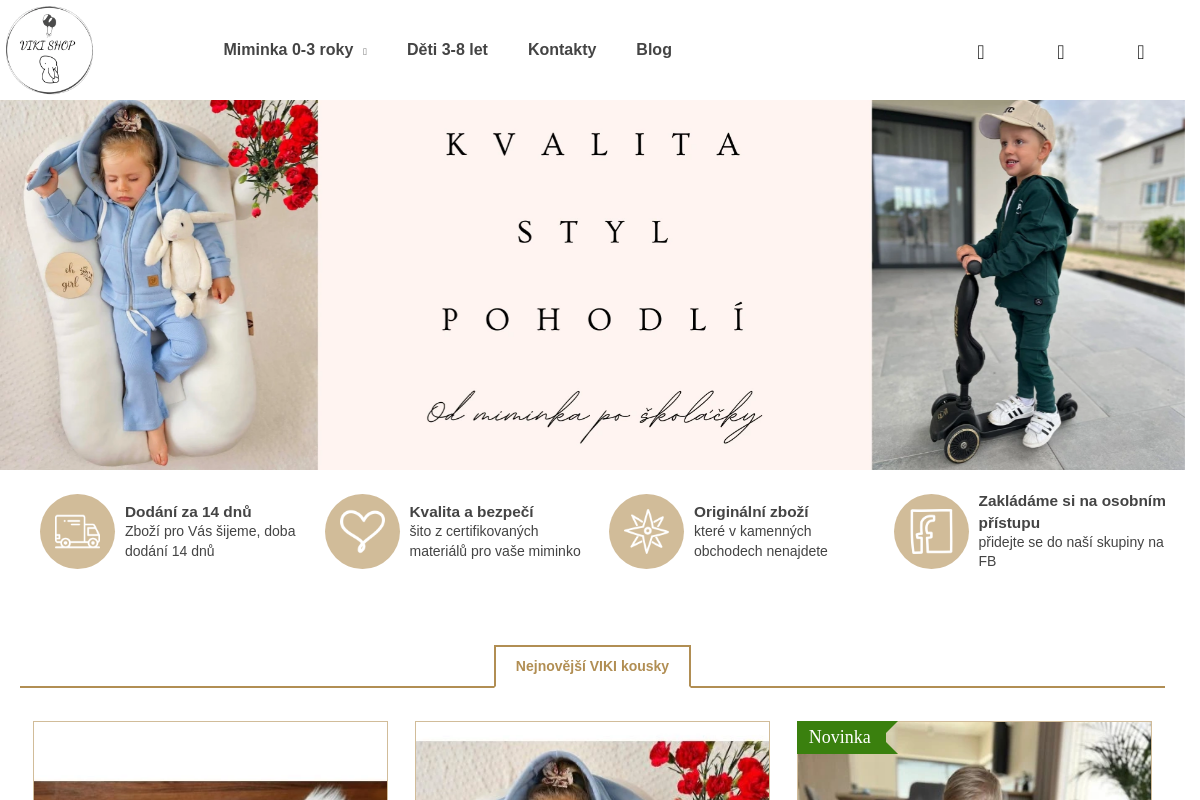Open the Blog page
This screenshot has width=1200, height=800.
pyautogui.click(x=654, y=50)
